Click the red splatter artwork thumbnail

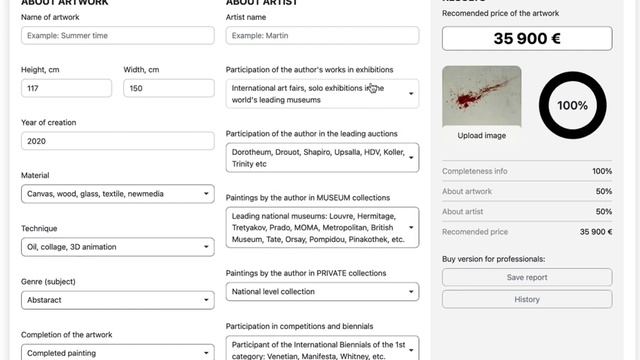click(482, 96)
